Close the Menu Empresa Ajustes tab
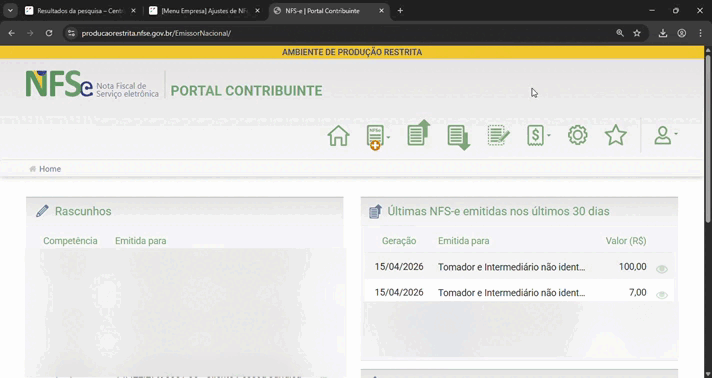 pos(257,10)
